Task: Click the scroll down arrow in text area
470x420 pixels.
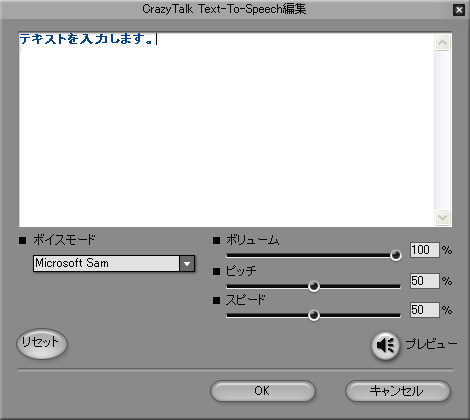Action: point(443,218)
